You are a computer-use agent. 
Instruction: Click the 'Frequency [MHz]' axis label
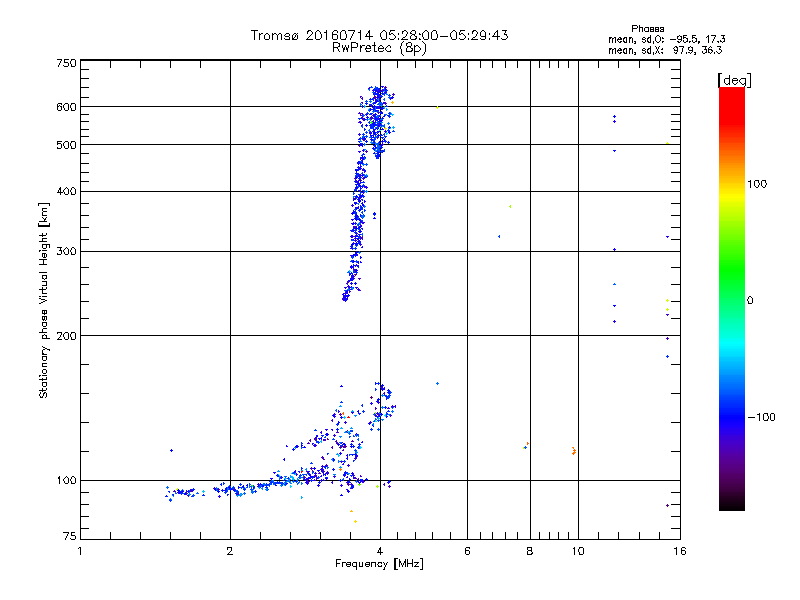[x=379, y=564]
